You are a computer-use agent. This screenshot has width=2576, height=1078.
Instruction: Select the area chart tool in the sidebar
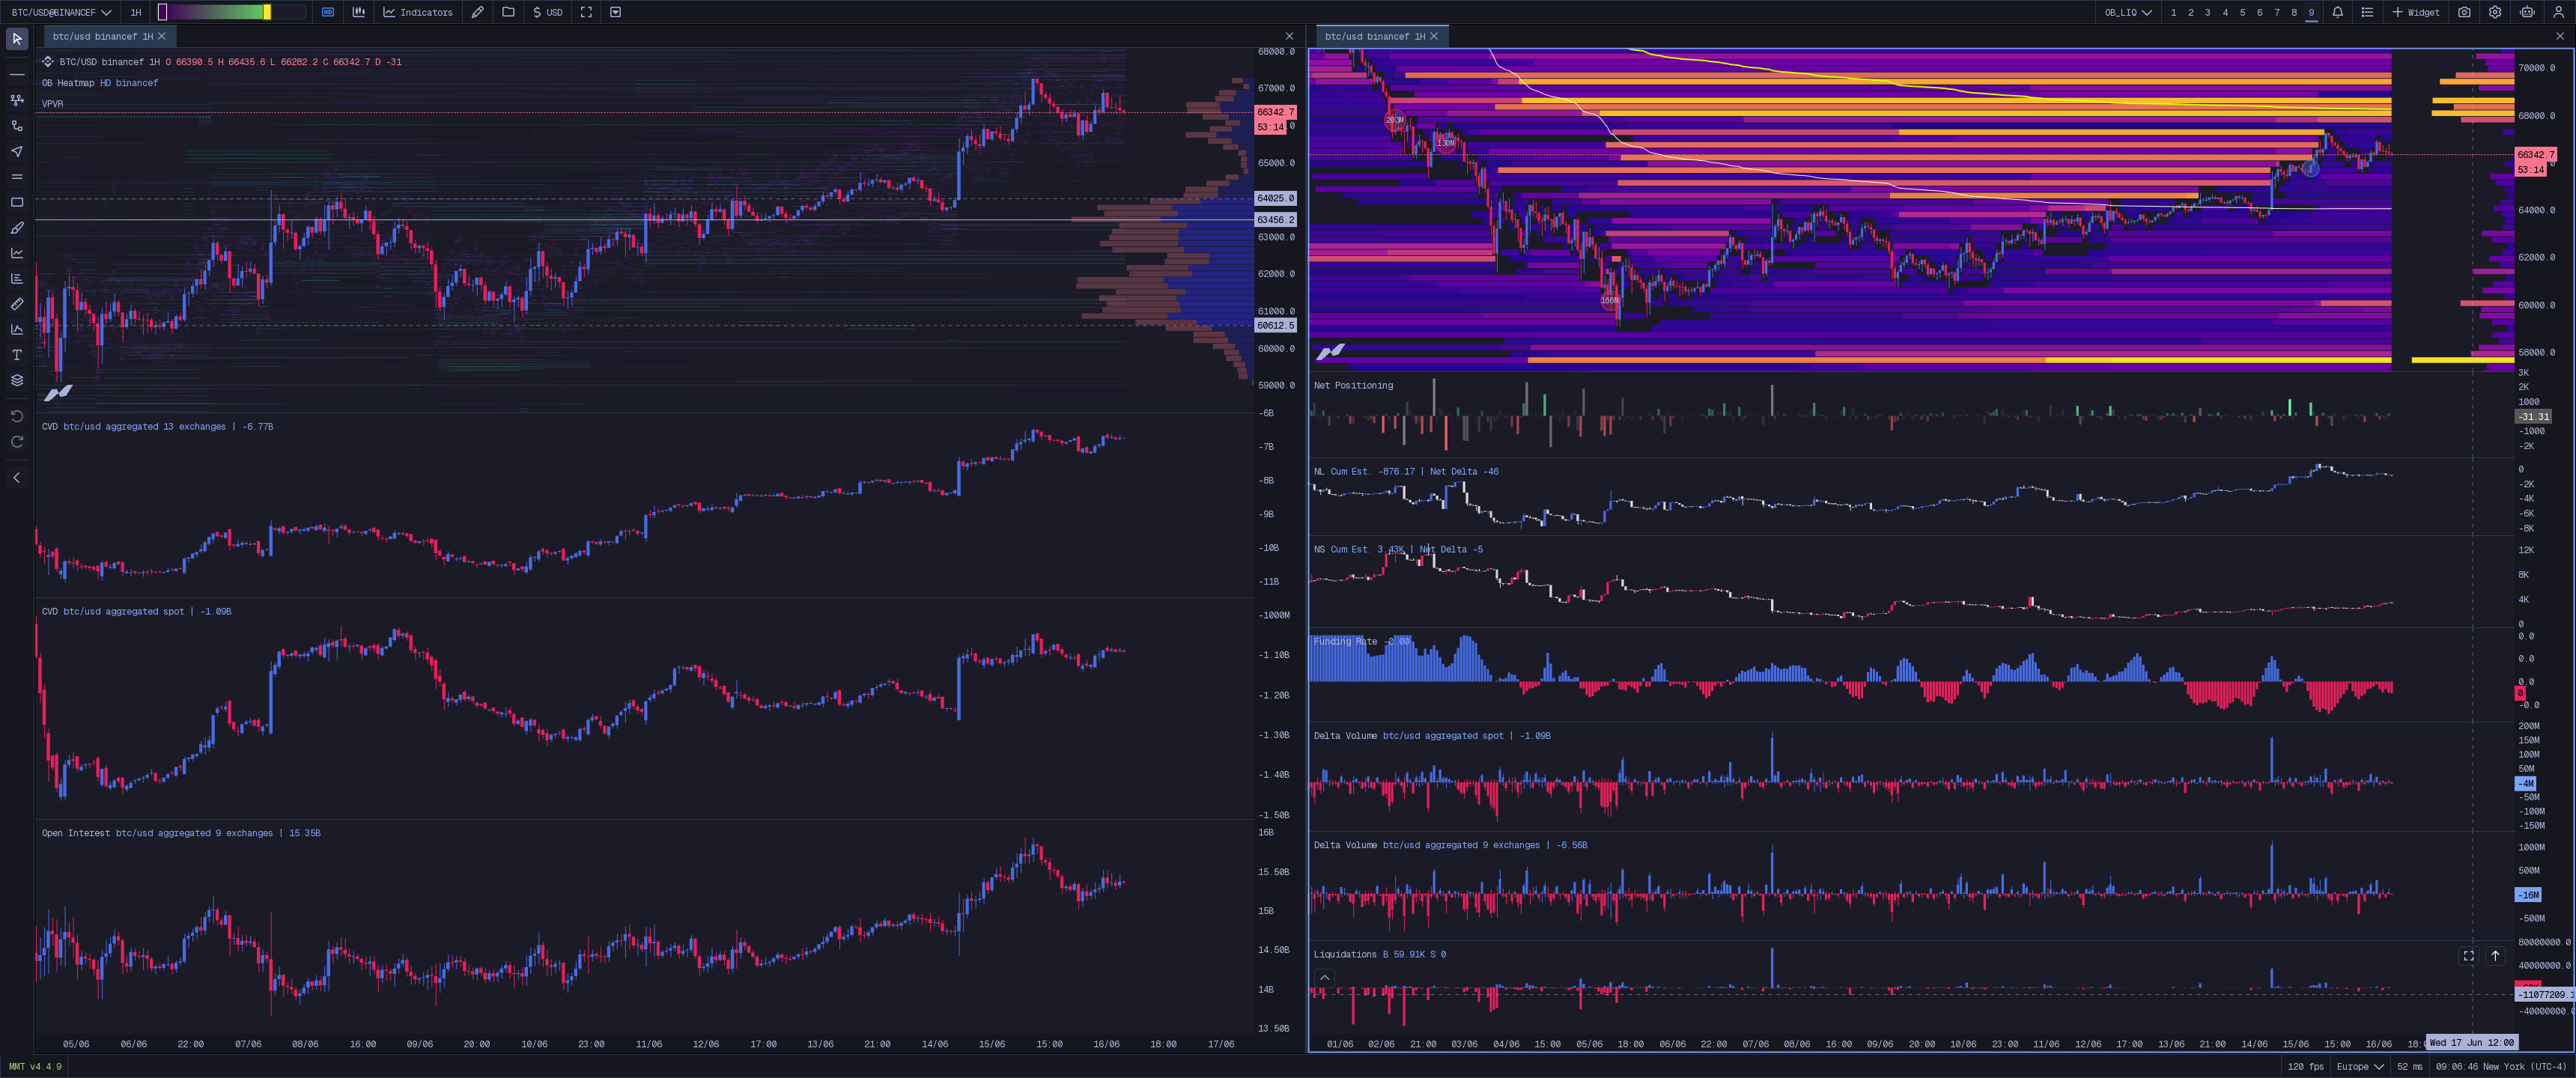click(17, 329)
